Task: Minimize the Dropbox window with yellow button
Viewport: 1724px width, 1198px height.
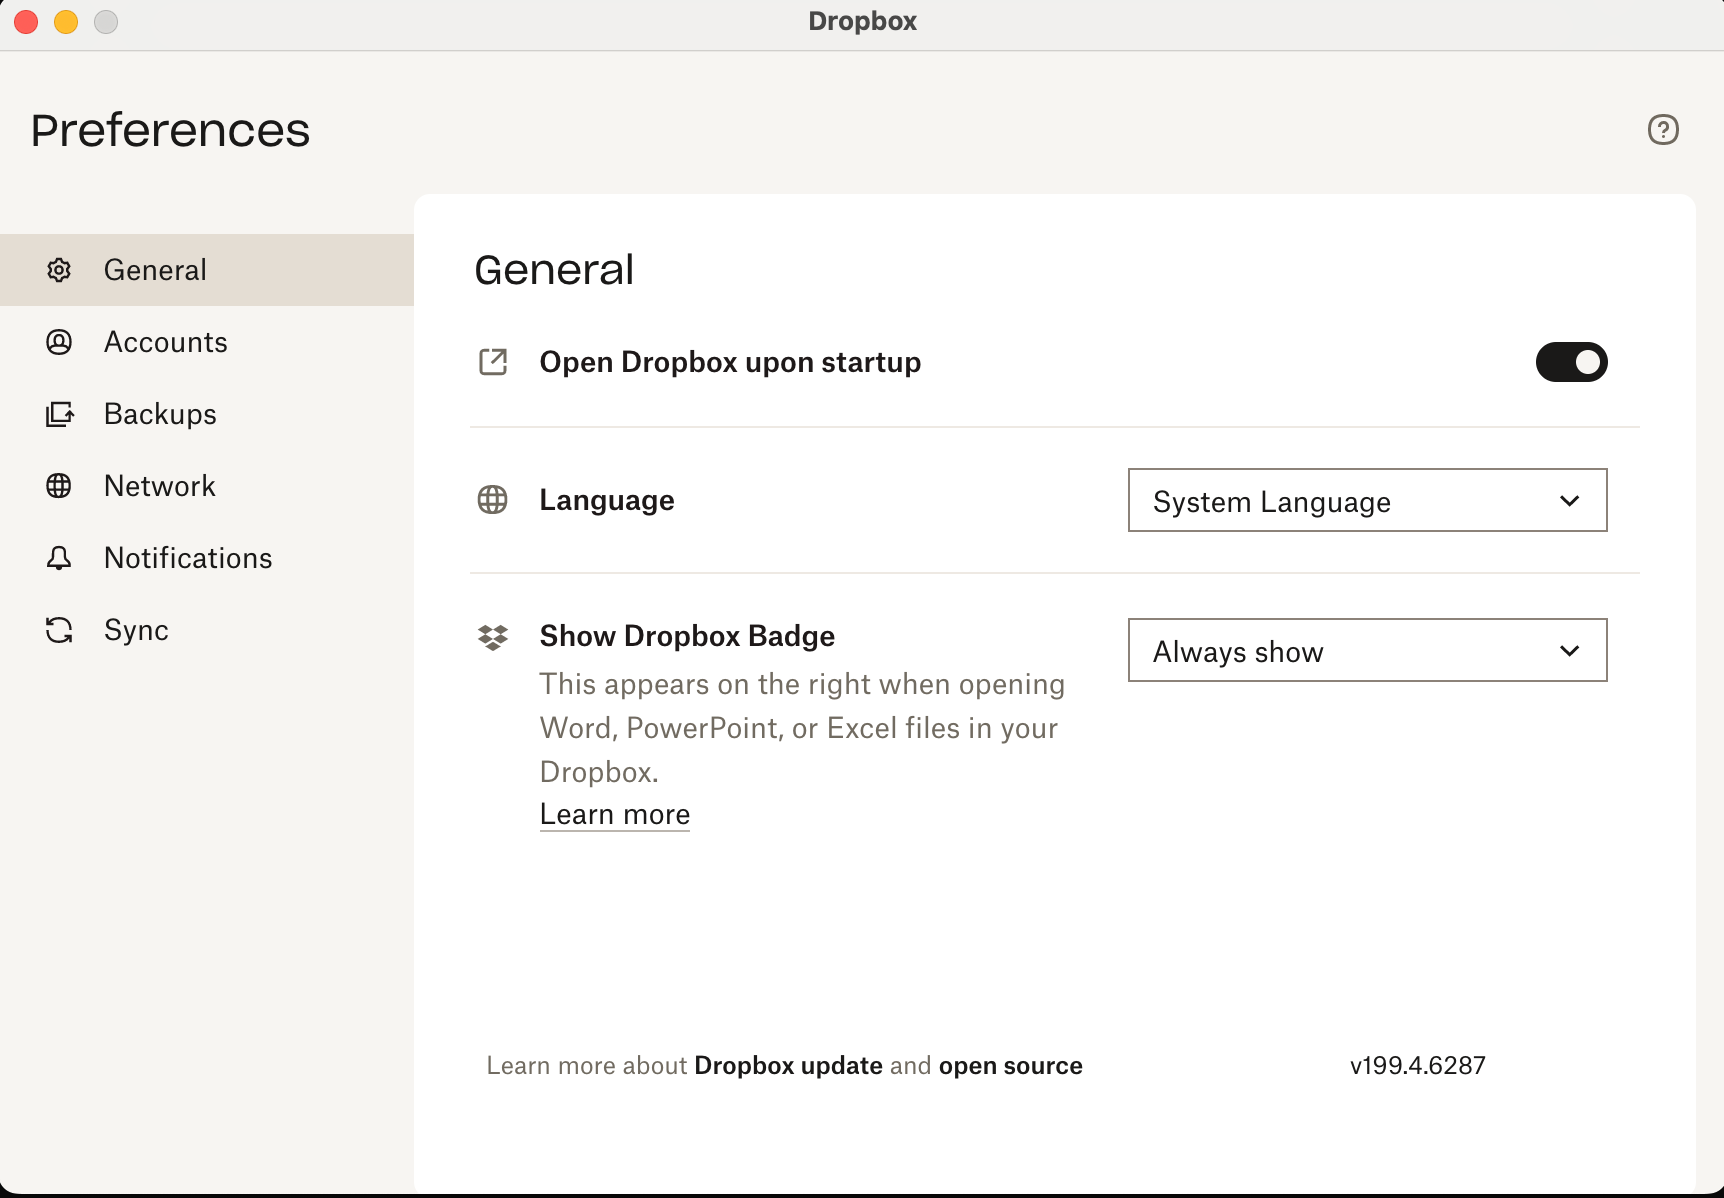Action: [66, 21]
